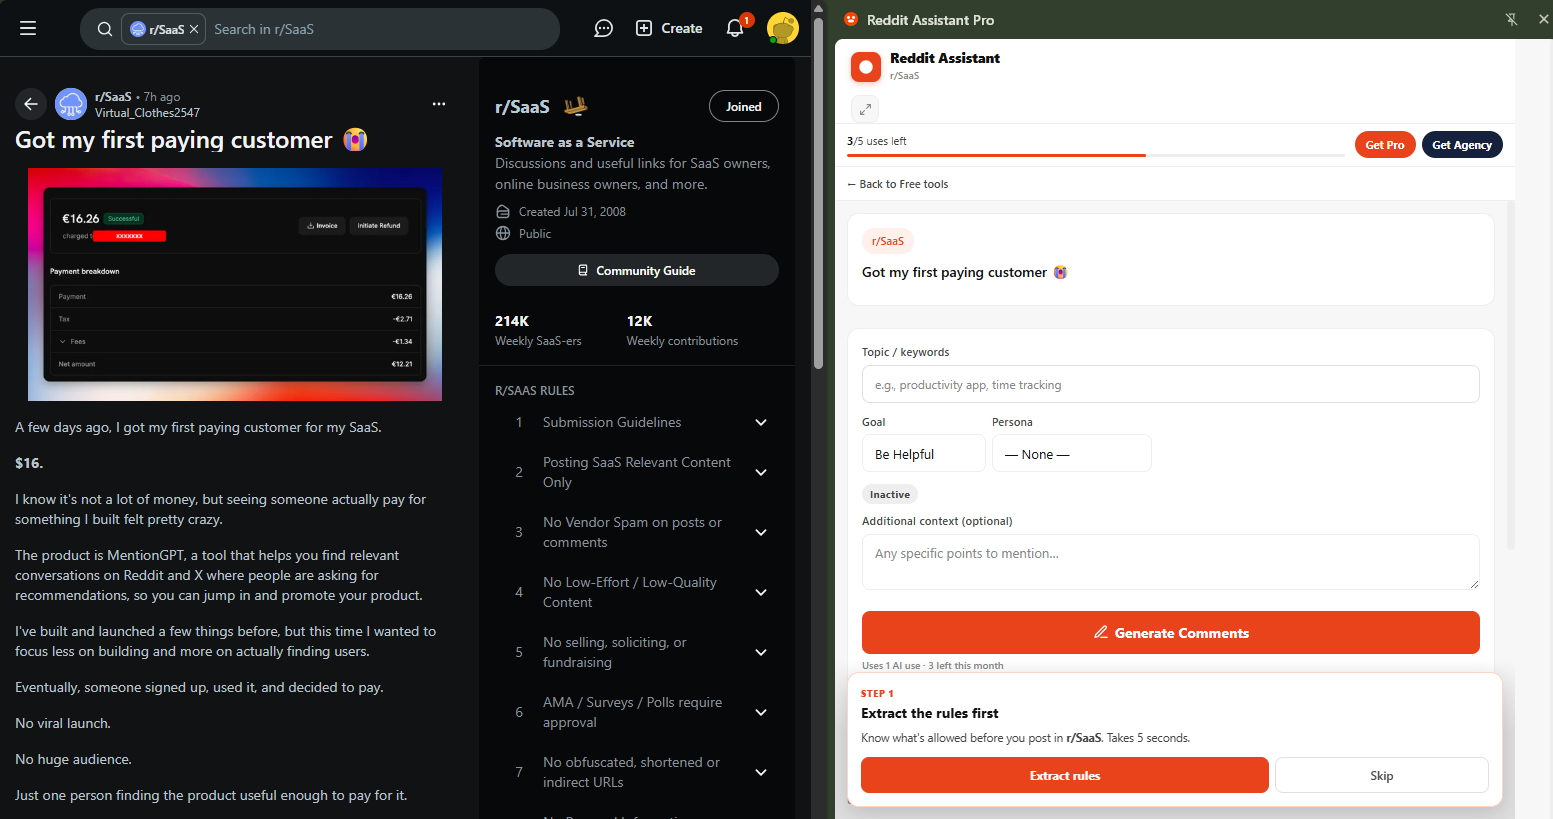Unpin the Reddit Assistant Pro panel
1553x819 pixels.
tap(1511, 19)
